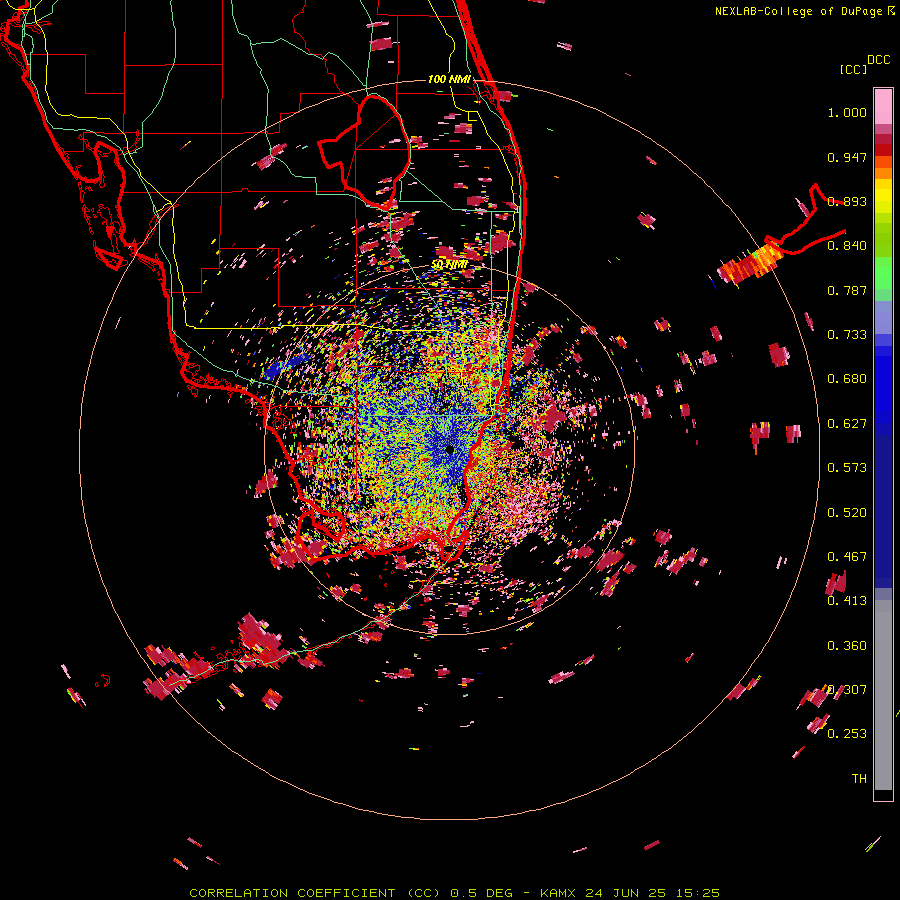900x900 pixels.
Task: Click the 100 NMI range ring label
Action: tap(449, 79)
